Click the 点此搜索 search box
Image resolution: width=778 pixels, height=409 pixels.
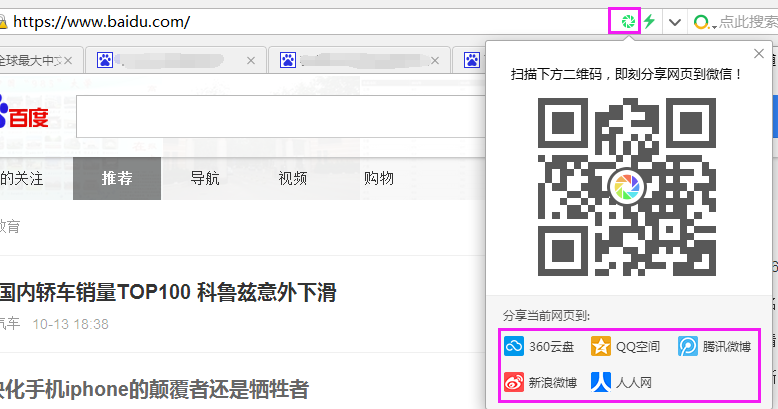tap(748, 22)
